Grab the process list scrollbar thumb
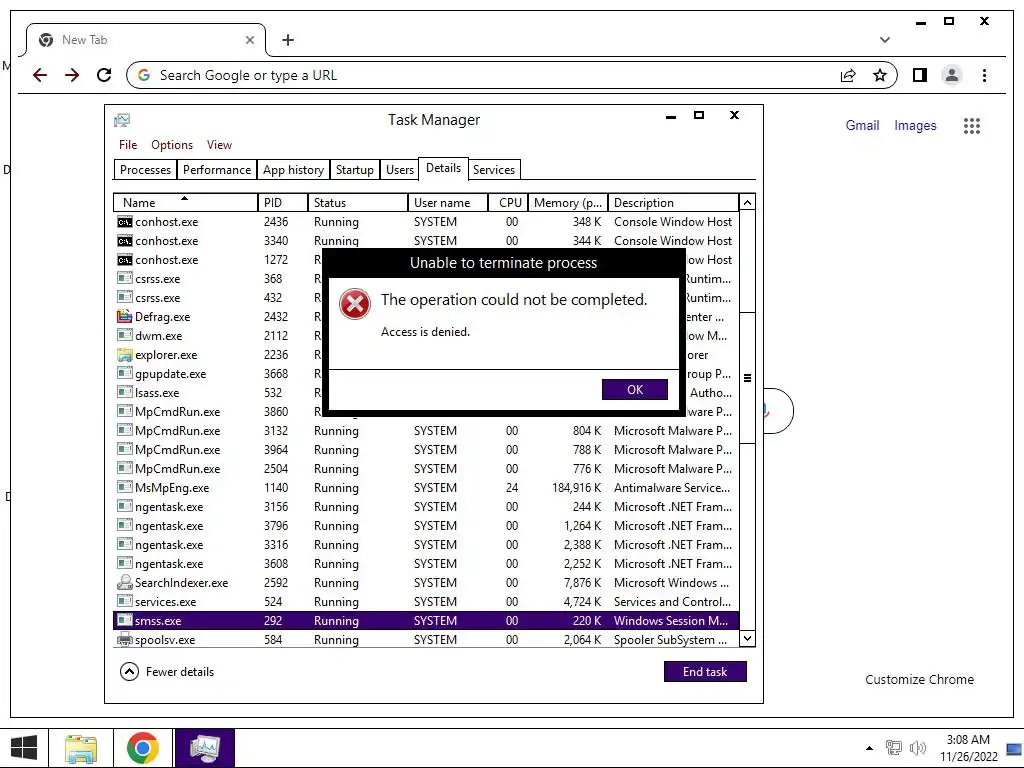Screen dimensions: 1024x768 [x=747, y=377]
